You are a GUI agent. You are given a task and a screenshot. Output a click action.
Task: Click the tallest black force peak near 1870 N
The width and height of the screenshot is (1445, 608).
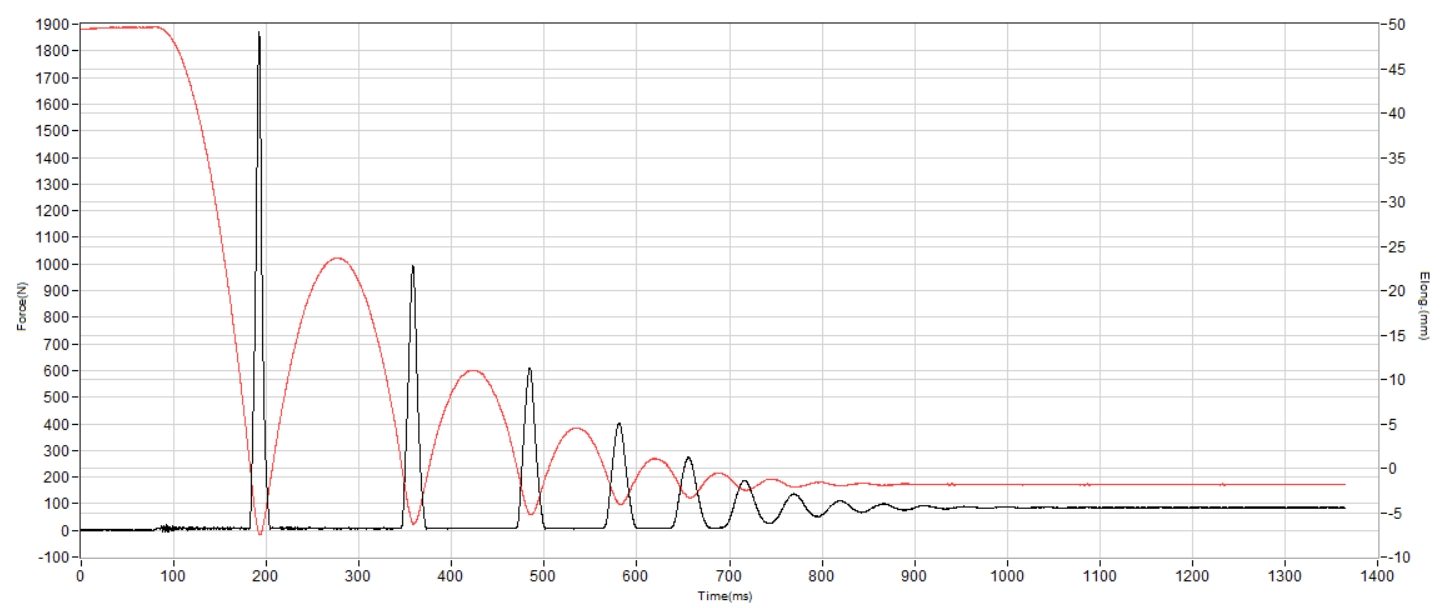[x=259, y=34]
